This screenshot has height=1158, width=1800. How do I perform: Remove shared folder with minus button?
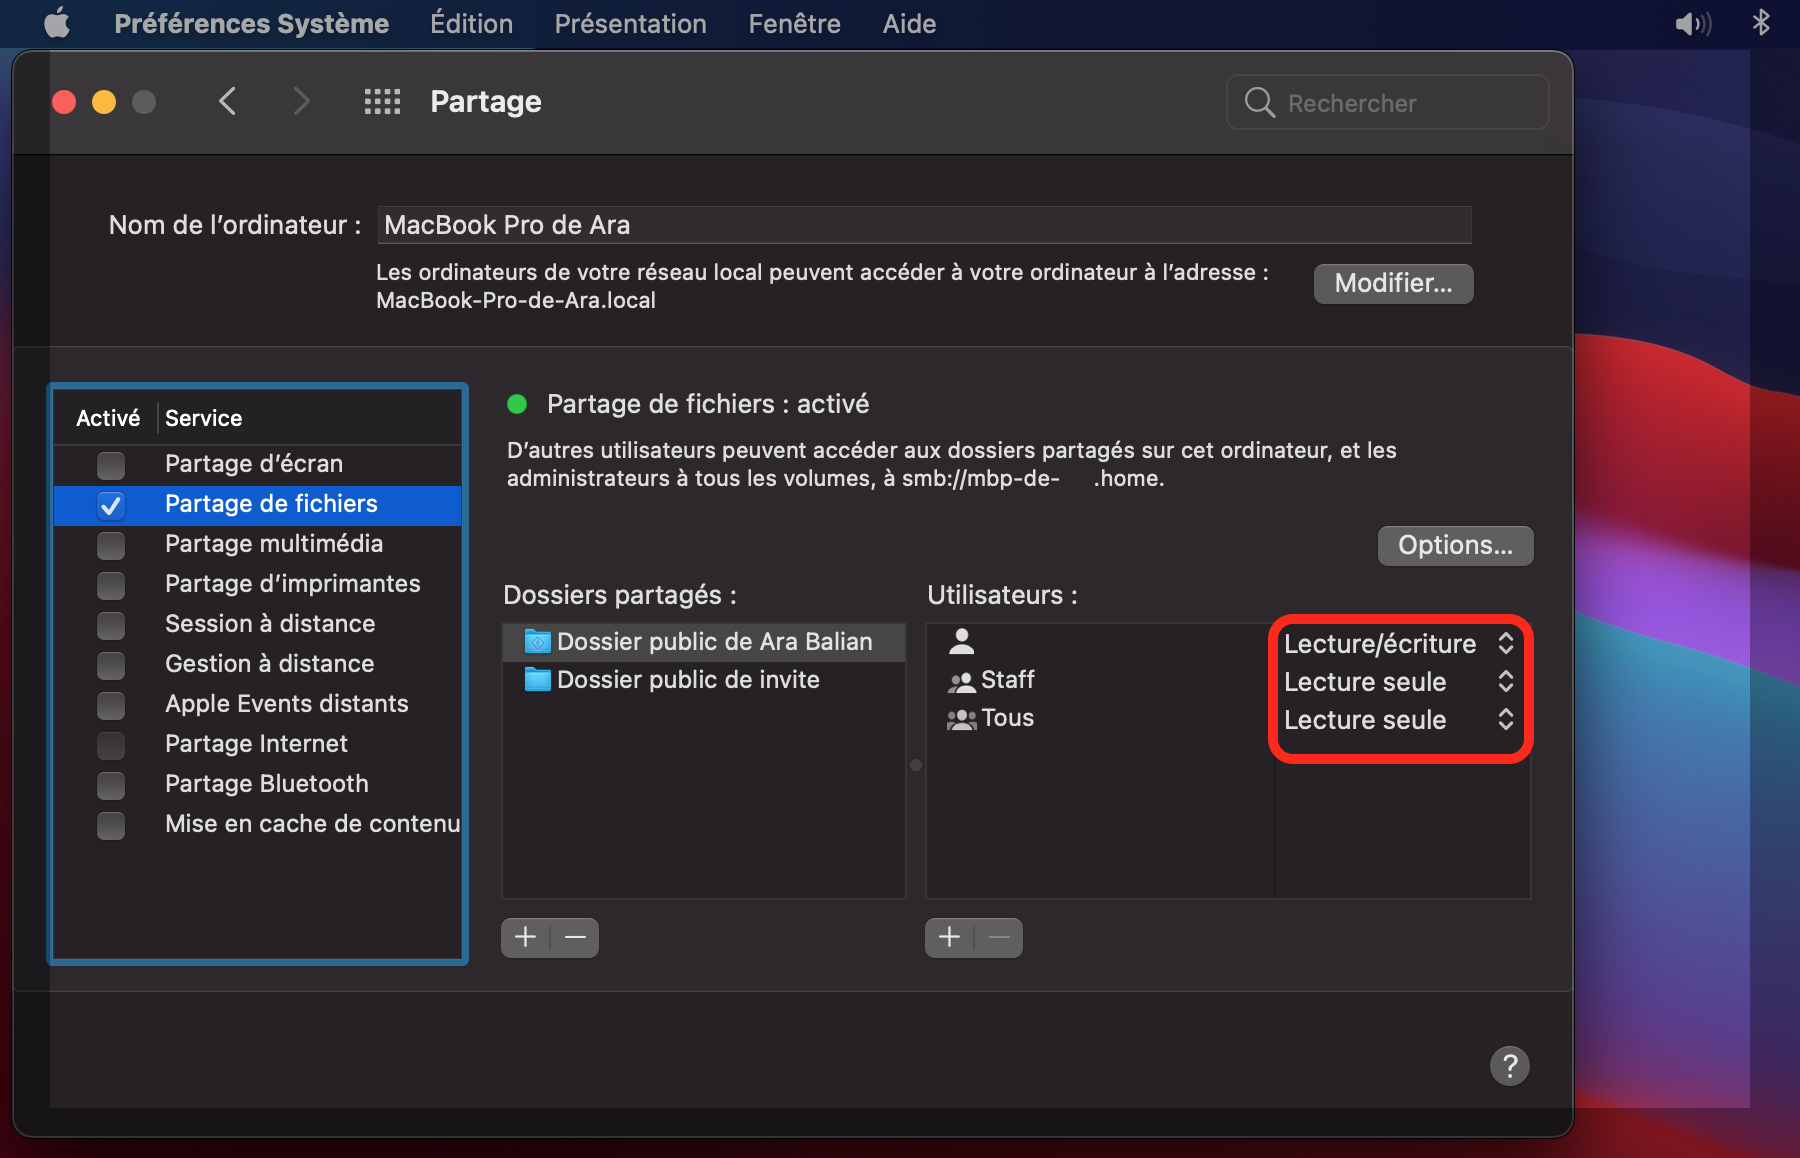click(x=575, y=937)
